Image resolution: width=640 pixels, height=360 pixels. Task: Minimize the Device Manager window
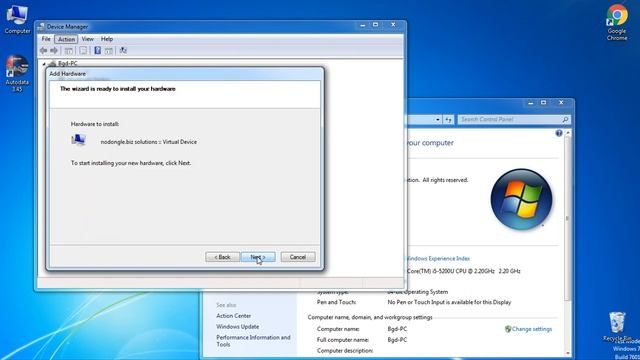click(362, 25)
